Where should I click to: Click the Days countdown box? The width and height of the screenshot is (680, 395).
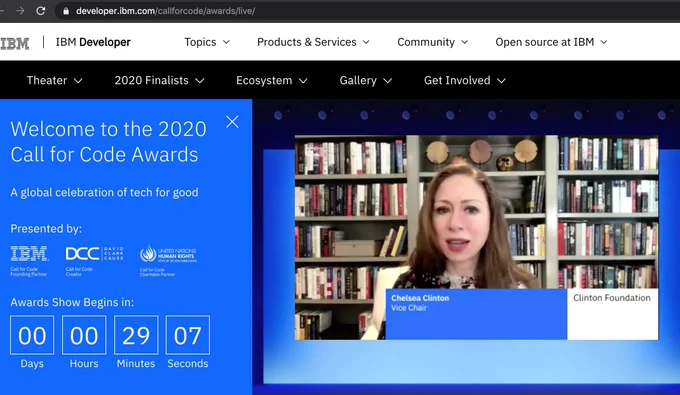(32, 335)
